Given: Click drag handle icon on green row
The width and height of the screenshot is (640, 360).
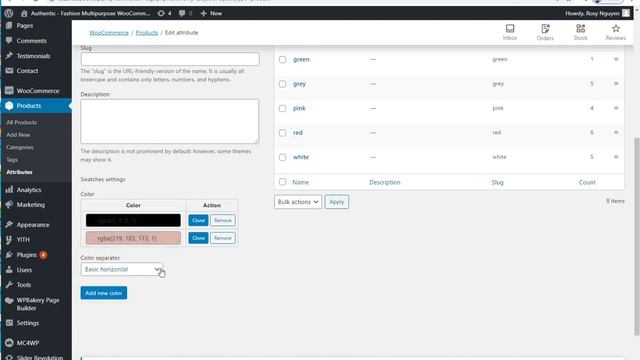Looking at the screenshot, I should pyautogui.click(x=616, y=59).
